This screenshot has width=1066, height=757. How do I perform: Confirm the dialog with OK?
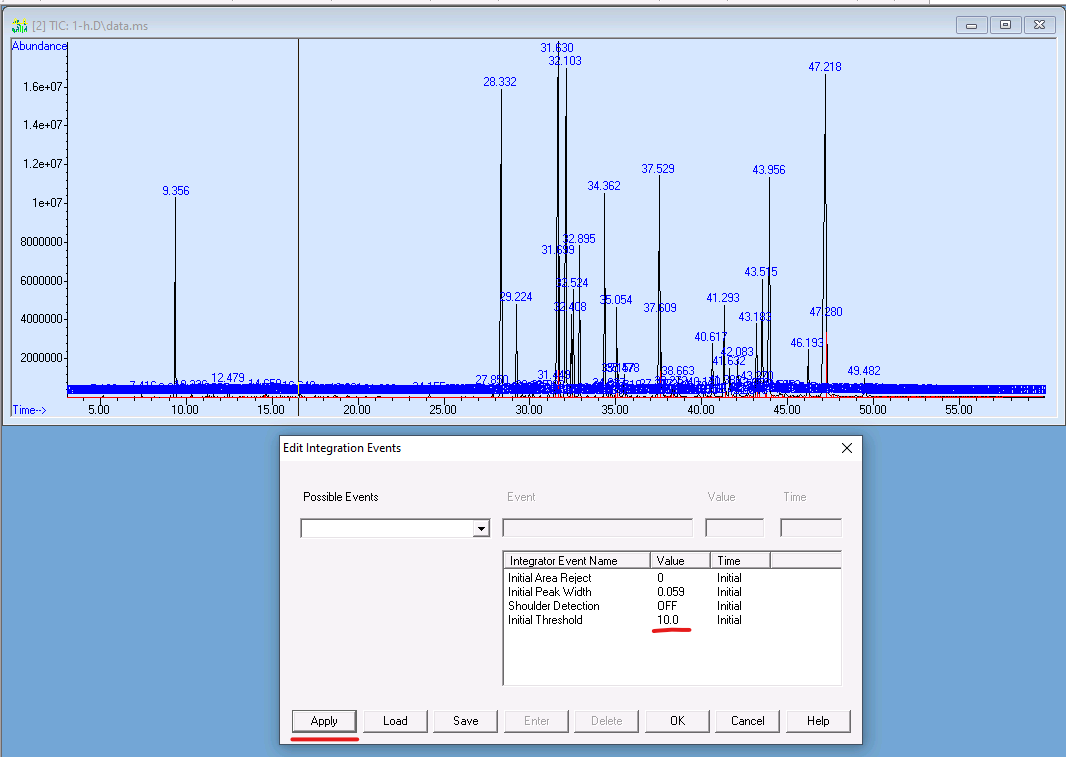click(x=677, y=721)
